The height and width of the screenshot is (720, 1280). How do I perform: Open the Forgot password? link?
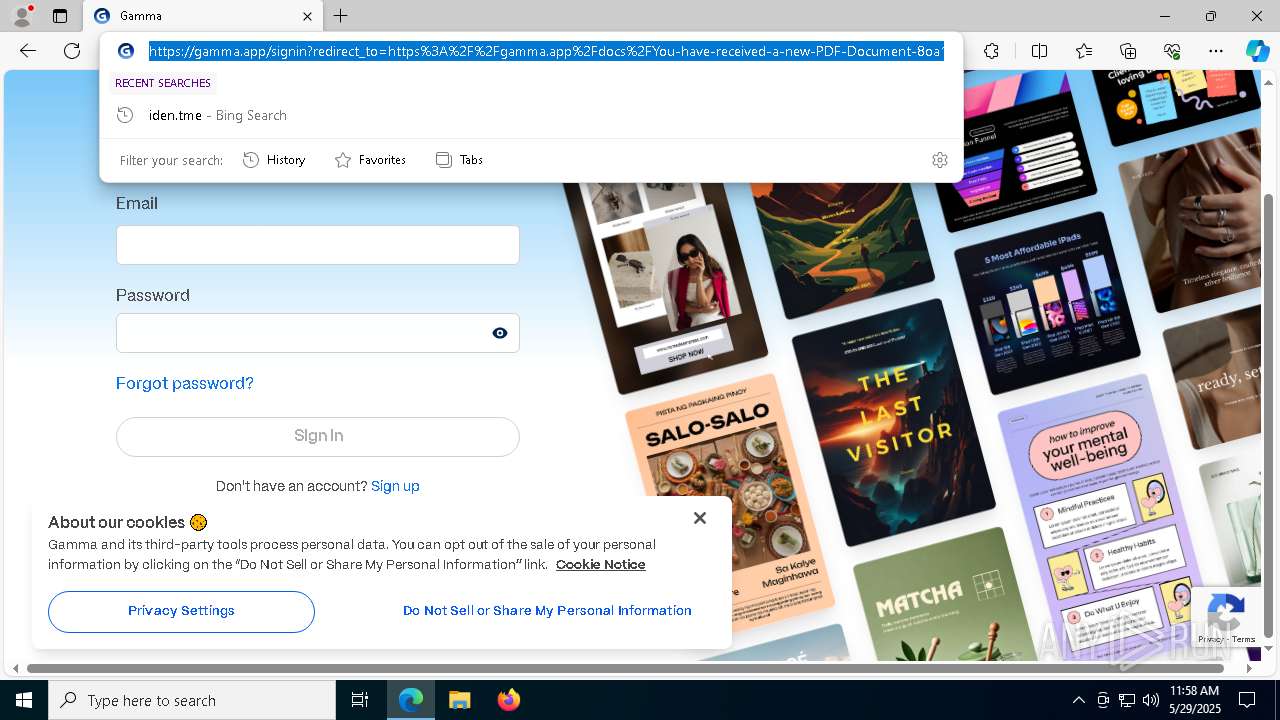[185, 383]
